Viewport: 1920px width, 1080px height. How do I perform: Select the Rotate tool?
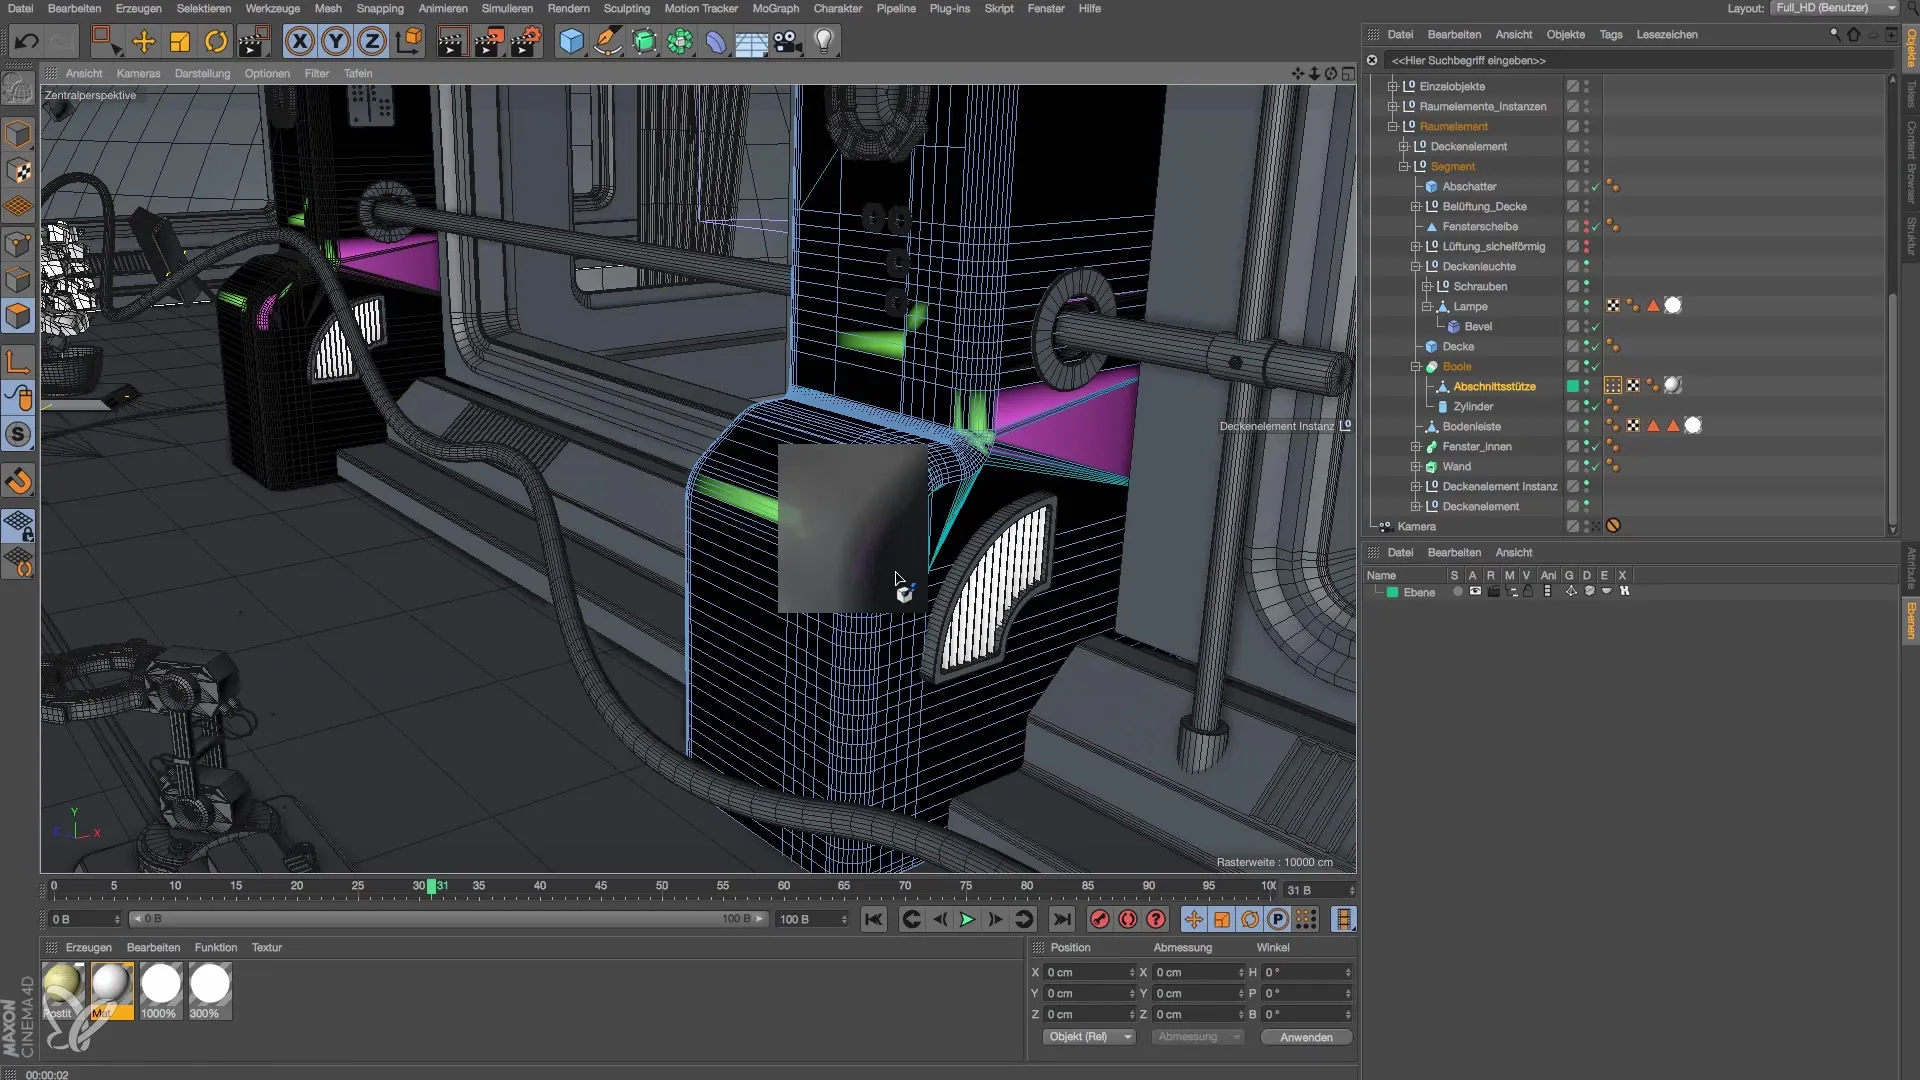(x=216, y=41)
